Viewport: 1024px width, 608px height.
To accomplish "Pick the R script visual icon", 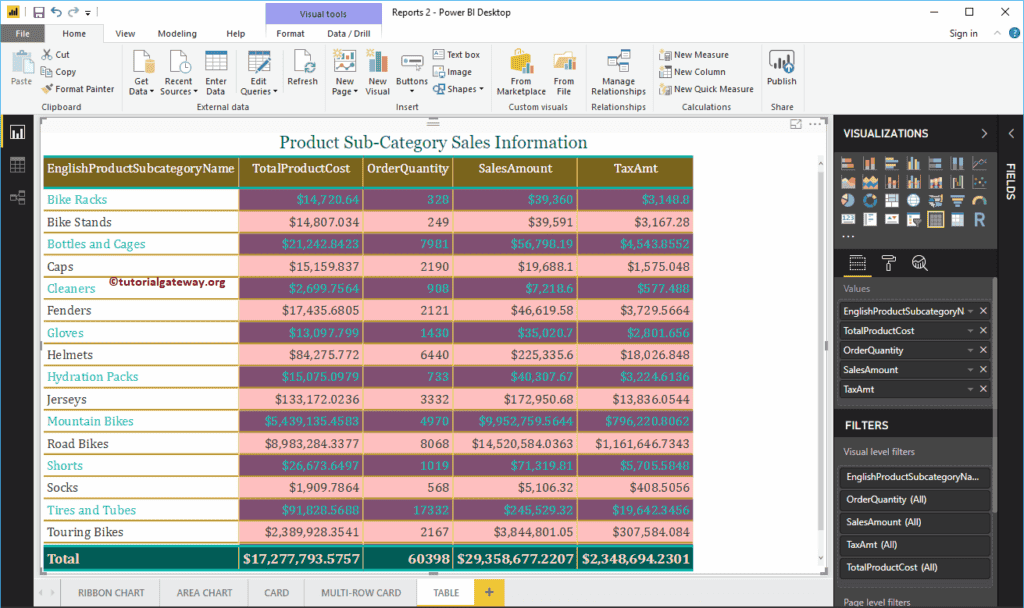I will [979, 218].
